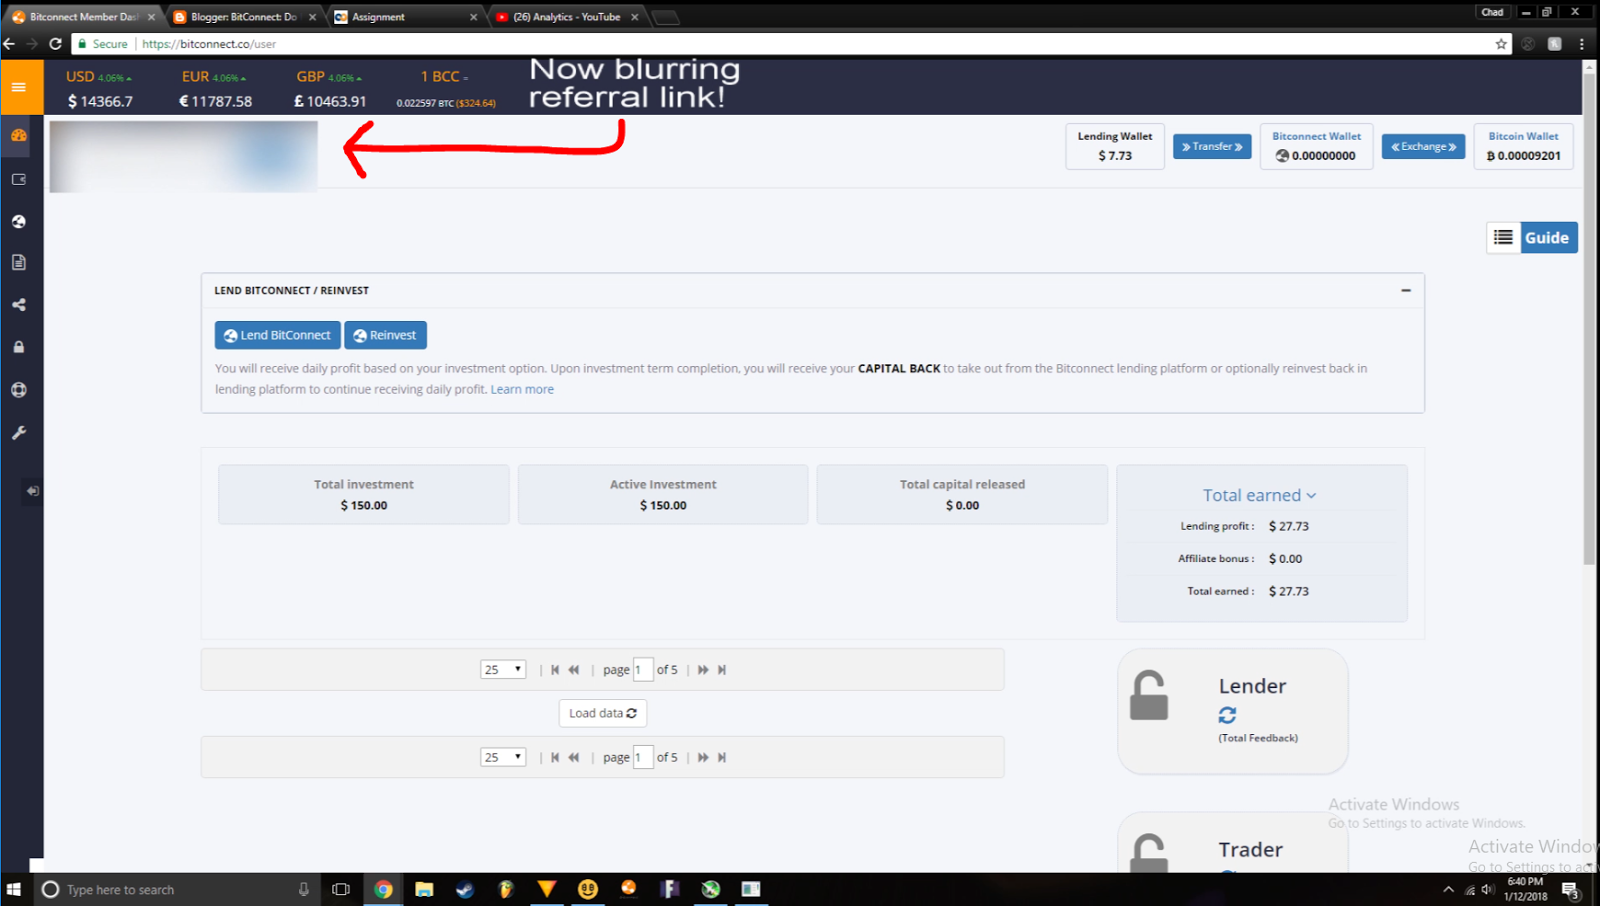1600x906 pixels.
Task: Go to last page in lower pager
Action: pos(722,757)
